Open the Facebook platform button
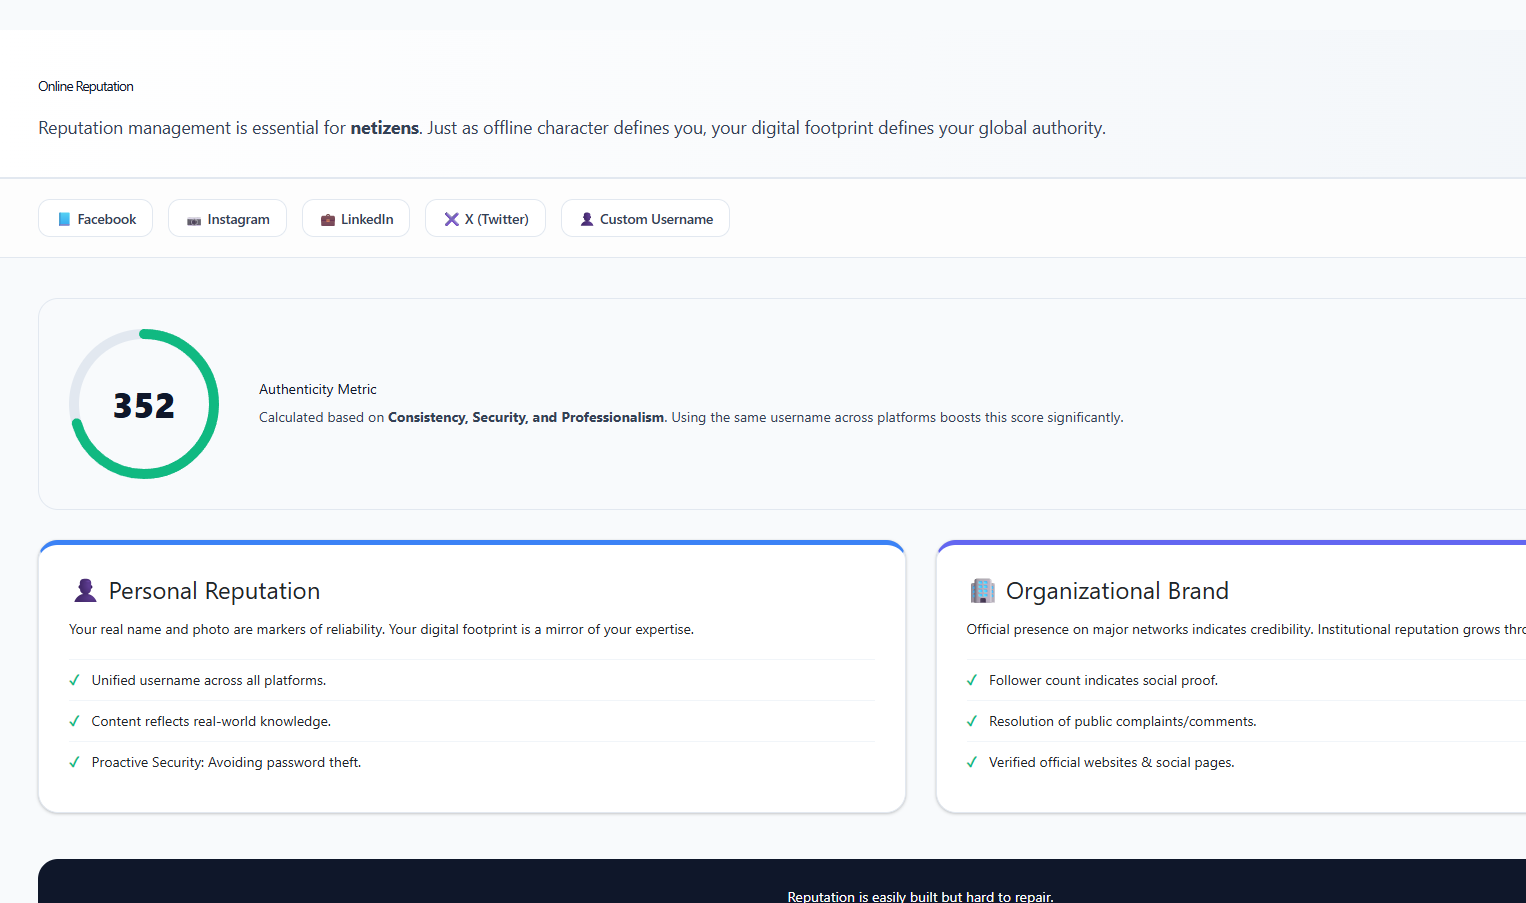Screen dimensions: 1526x903 tap(96, 218)
